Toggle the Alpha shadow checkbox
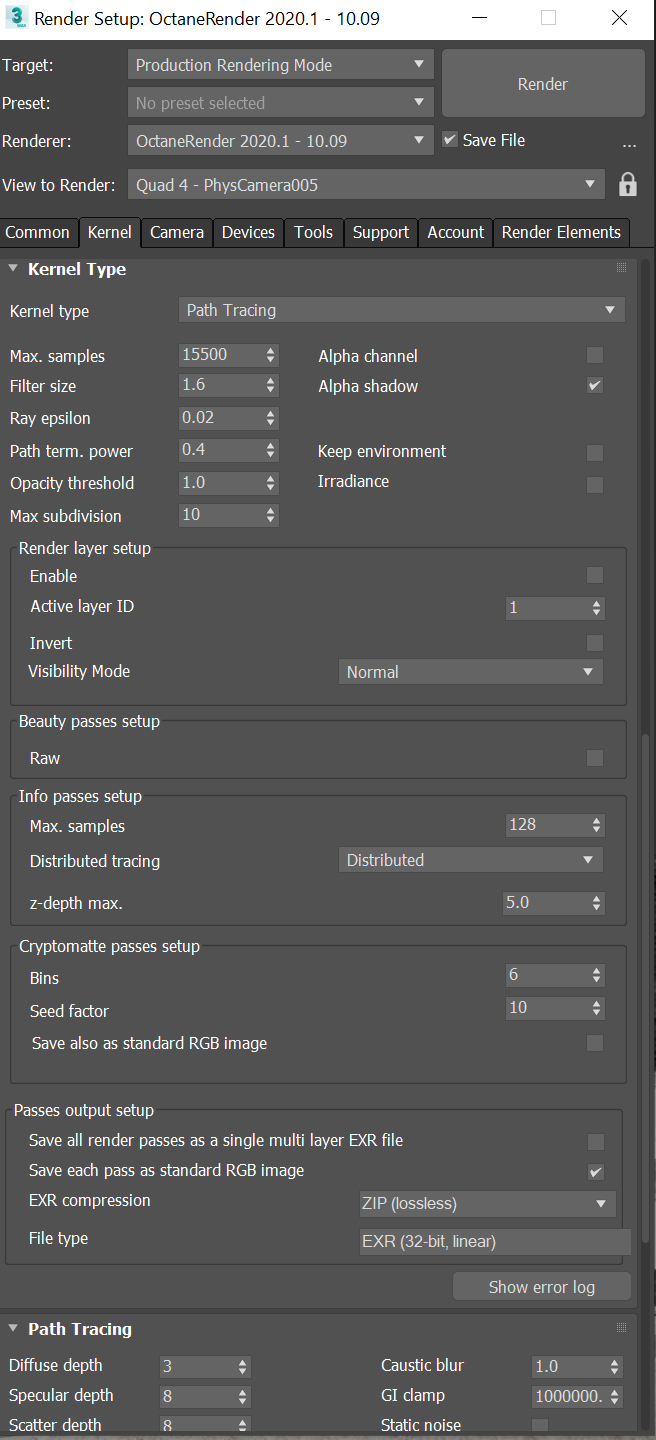This screenshot has width=656, height=1440. point(595,385)
